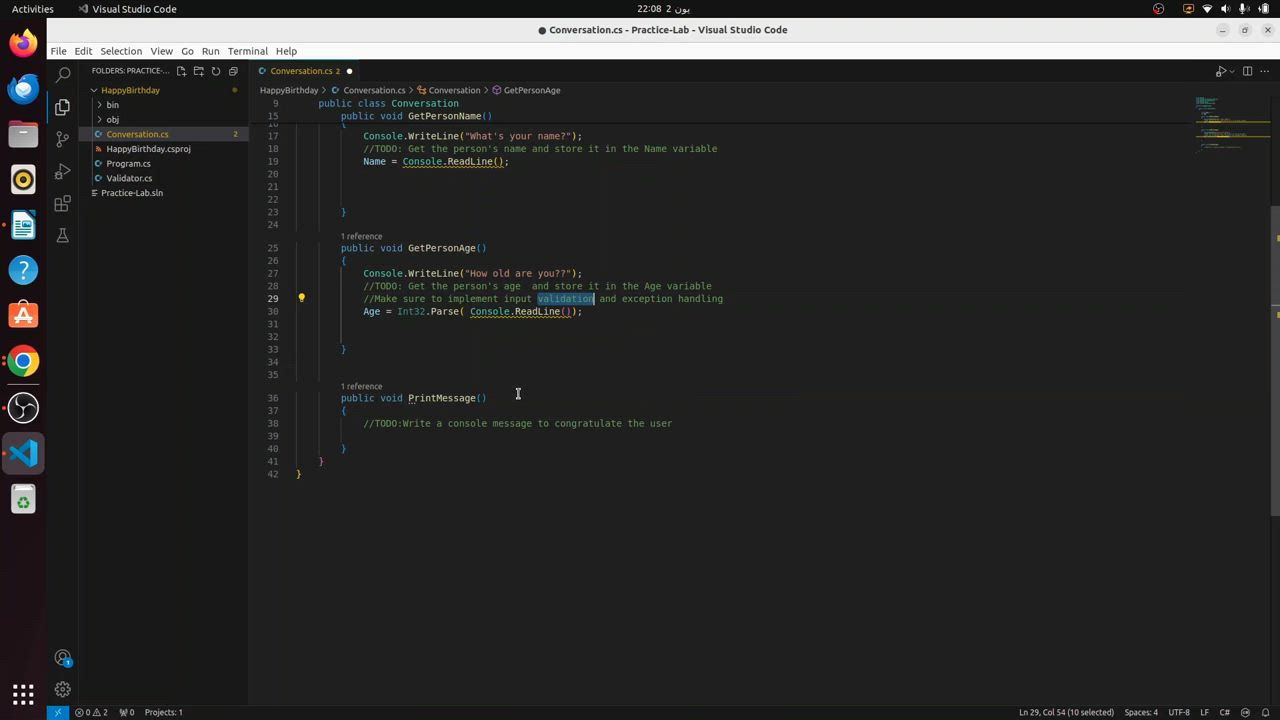
Task: Open Validator.cs from the explorer
Action: coord(129,178)
